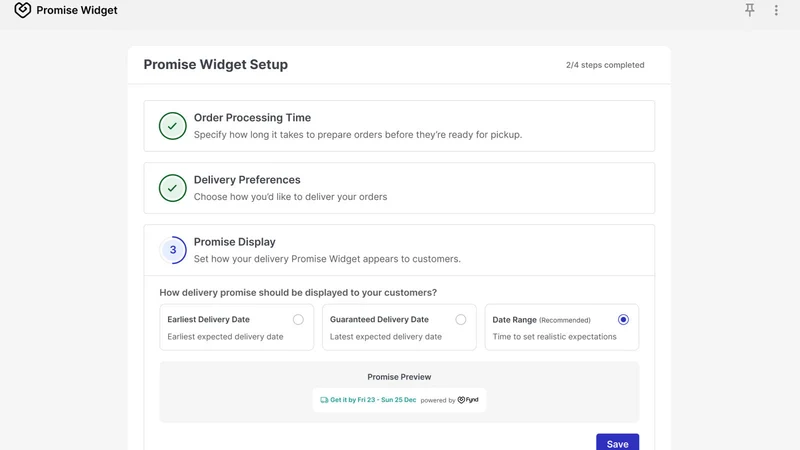Click the step 3 number circle
Image resolution: width=800 pixels, height=450 pixels.
coord(172,250)
